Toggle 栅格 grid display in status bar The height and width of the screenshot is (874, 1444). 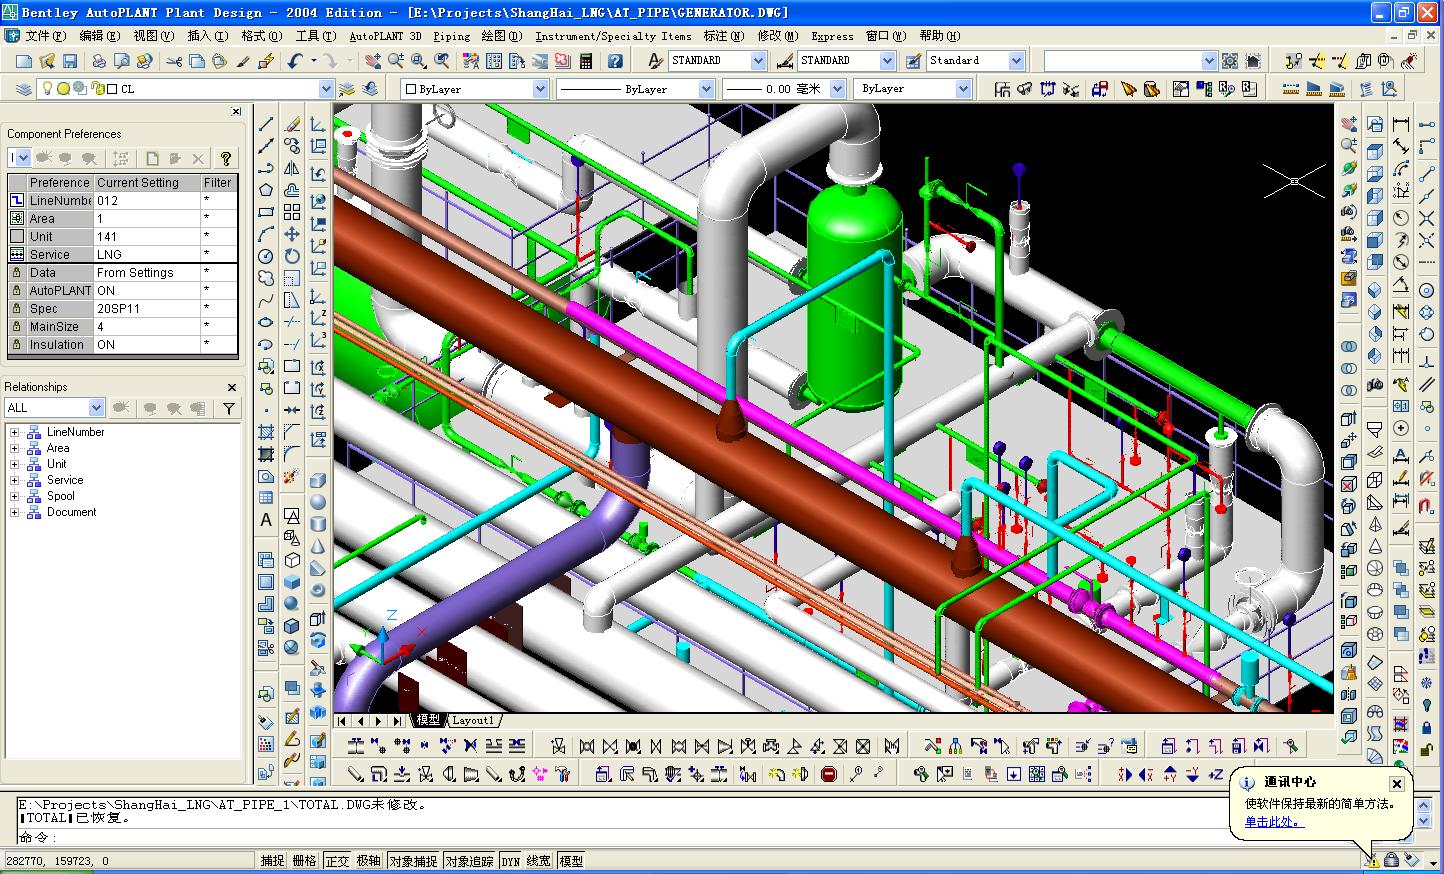coord(305,861)
